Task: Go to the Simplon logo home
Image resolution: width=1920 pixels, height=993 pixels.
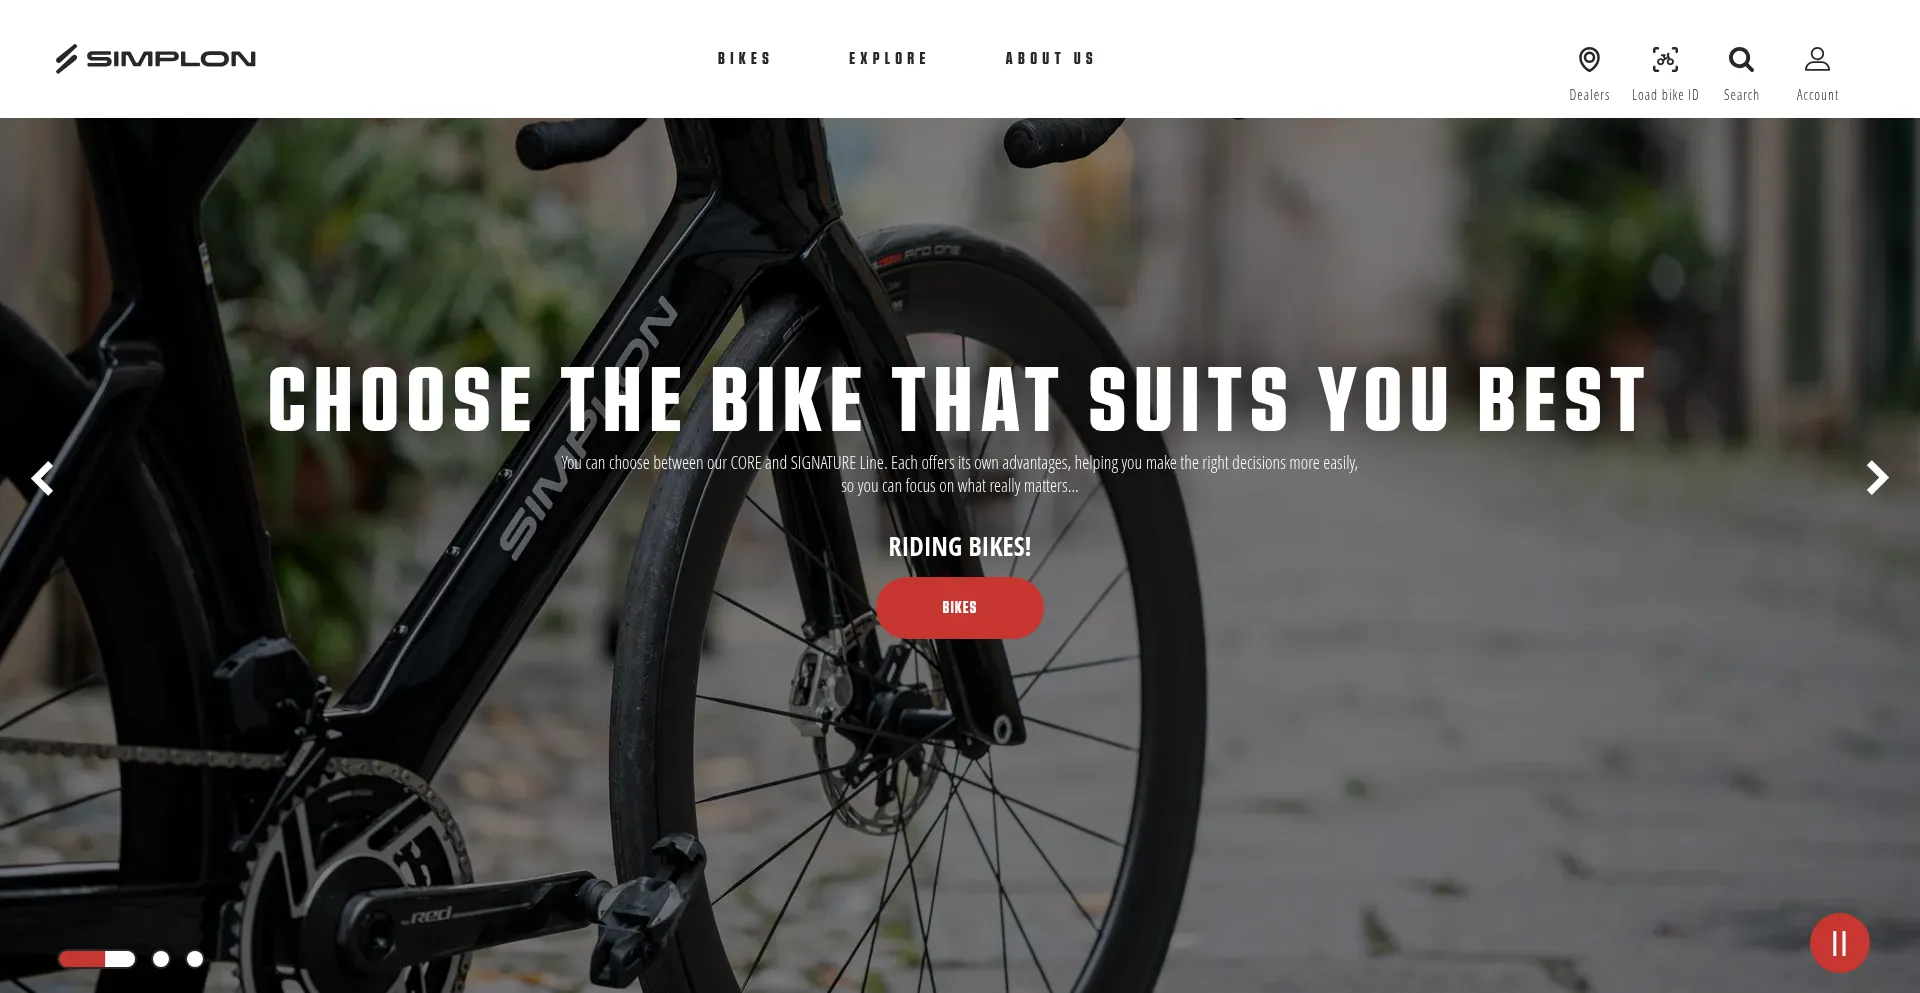Action: pyautogui.click(x=156, y=59)
